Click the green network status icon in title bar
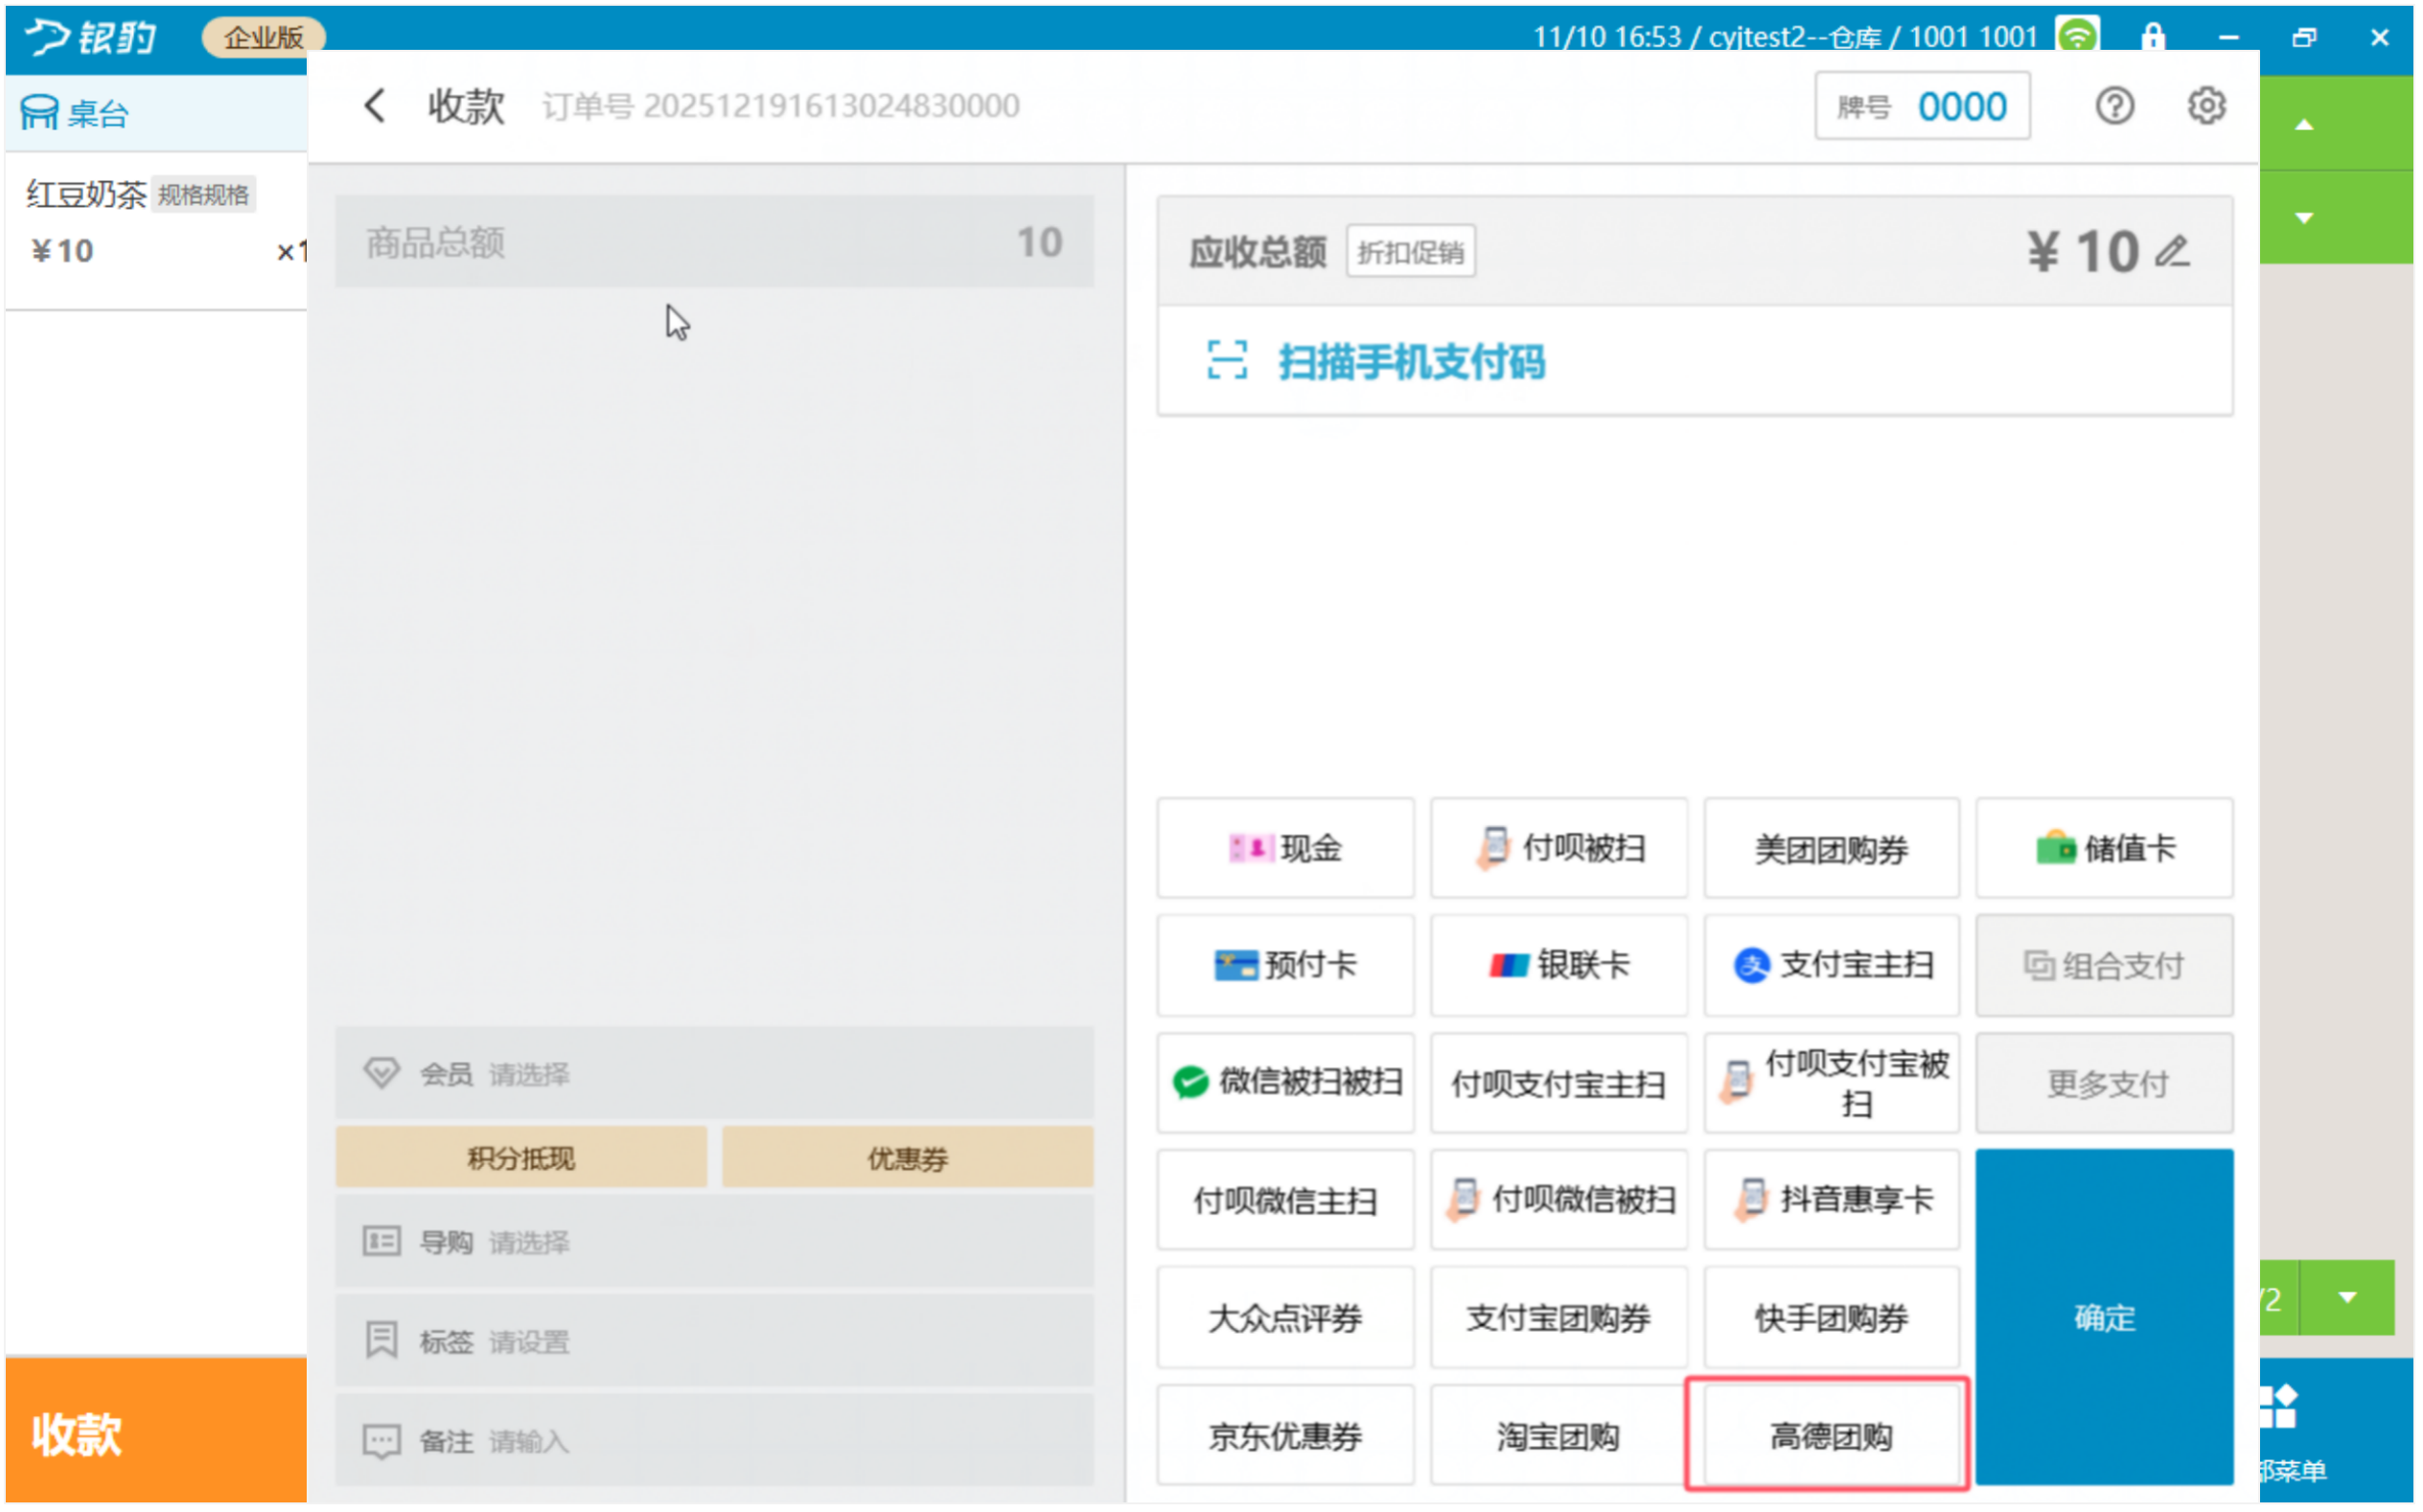The width and height of the screenshot is (2423, 1512). pos(2078,36)
